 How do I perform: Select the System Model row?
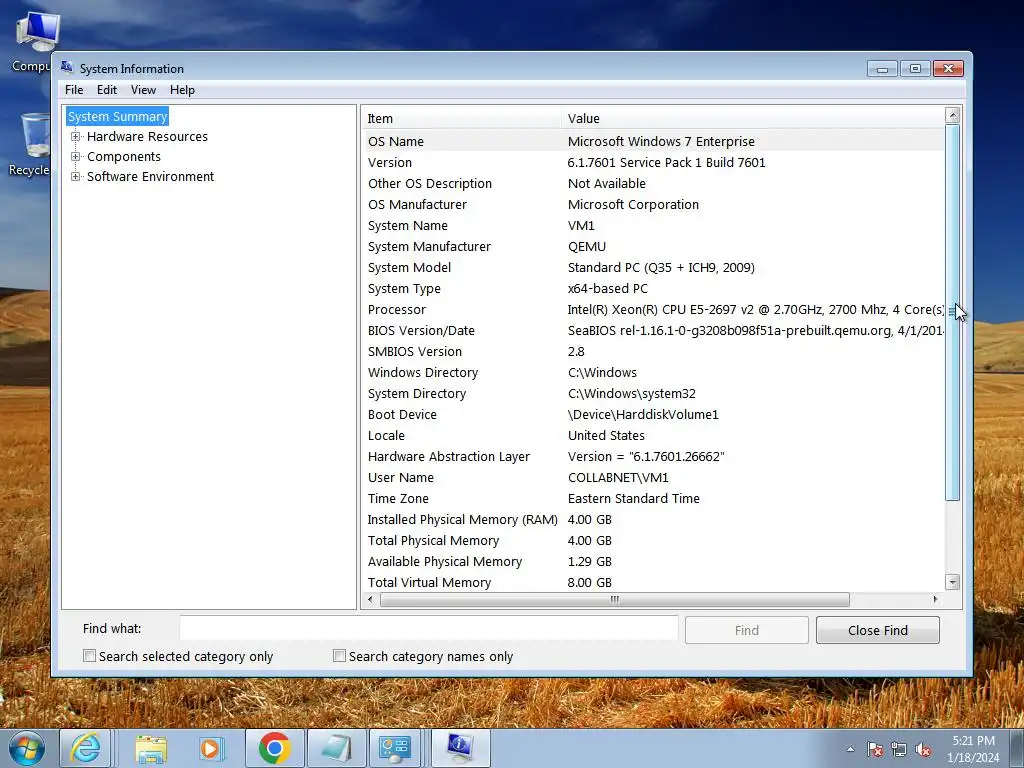(653, 267)
